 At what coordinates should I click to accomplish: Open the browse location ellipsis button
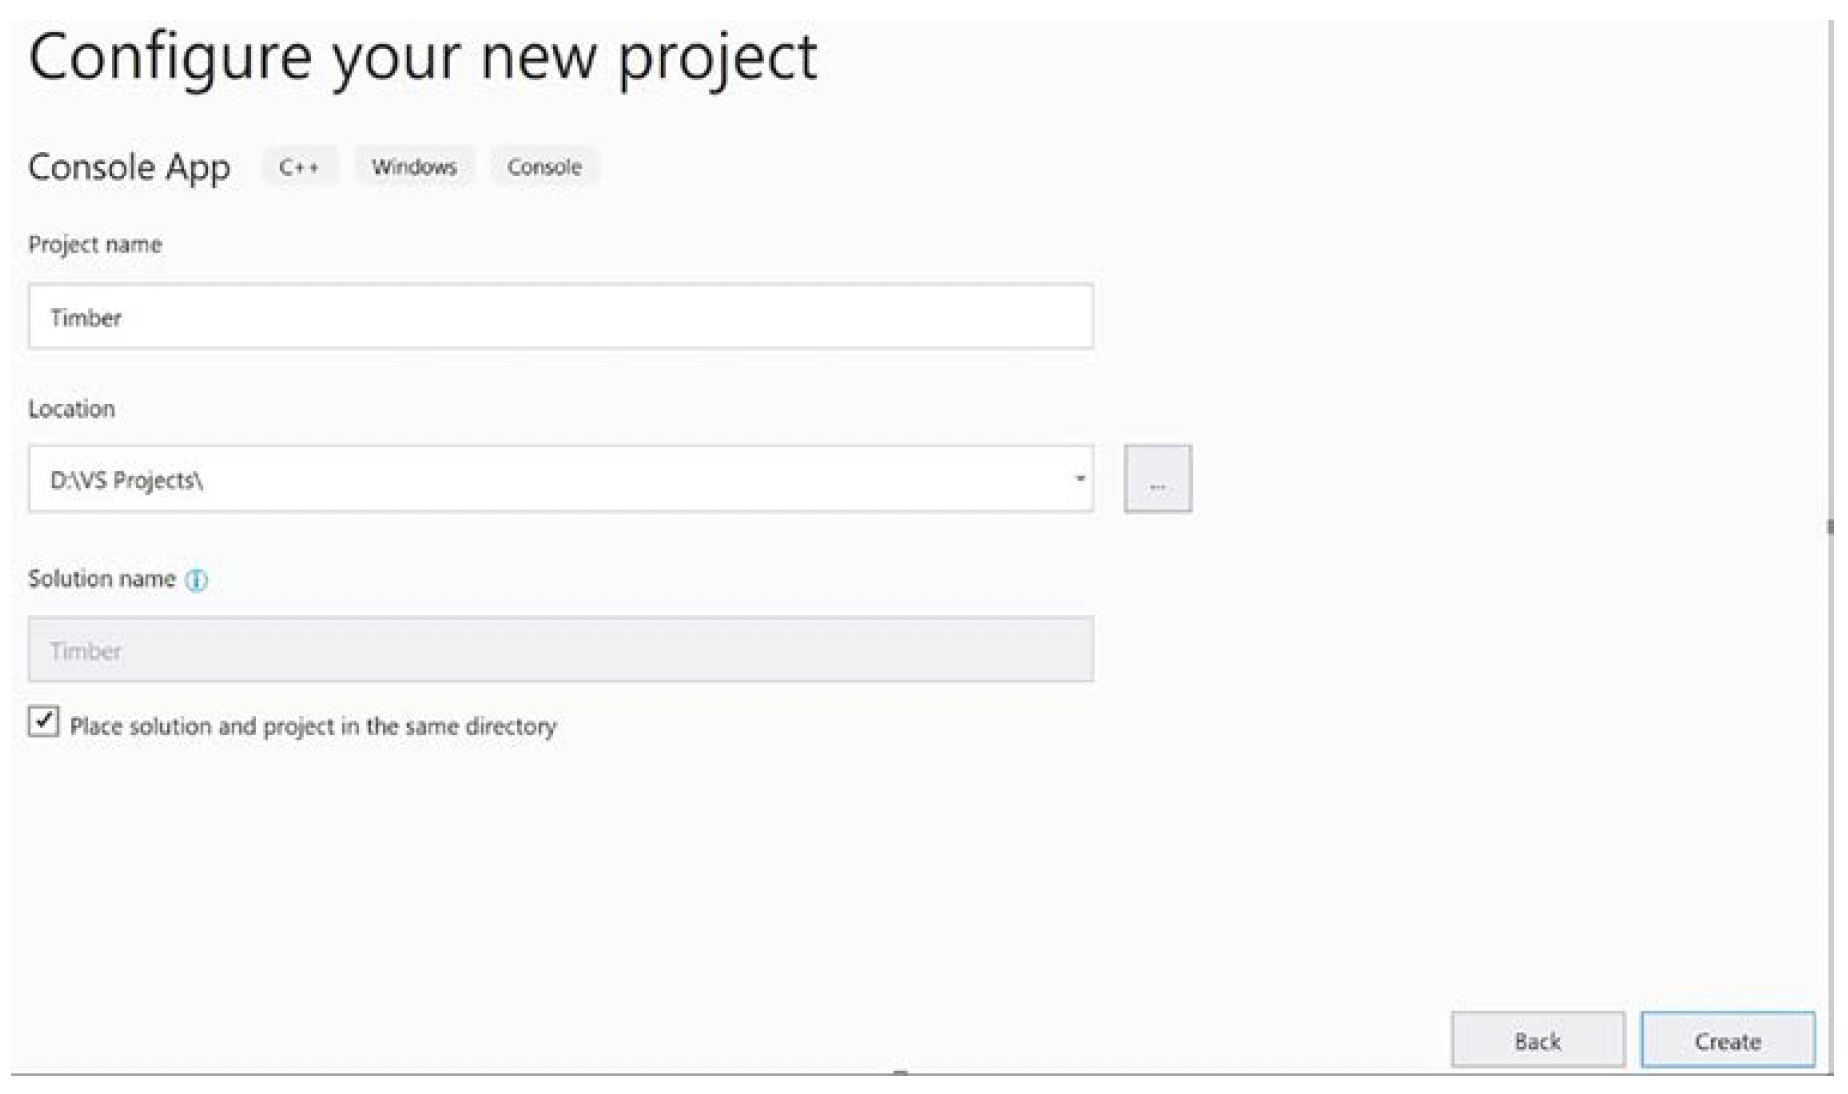point(1157,479)
